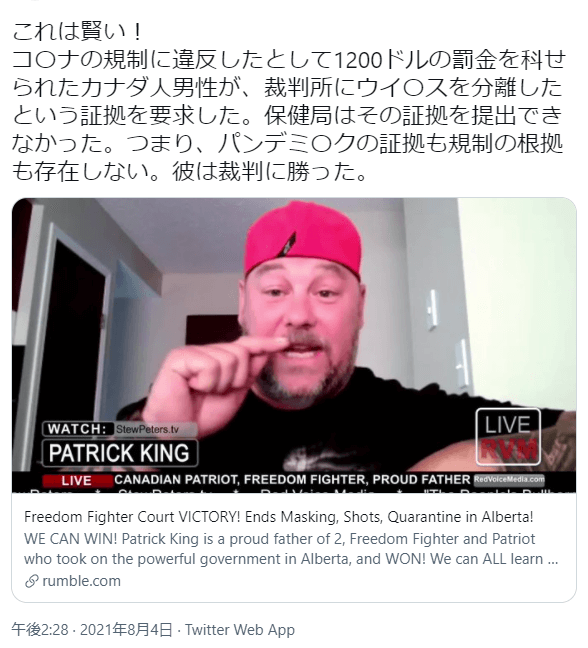The image size is (588, 648).
Task: Click the "Twitter Web App" source label
Action: [x=240, y=629]
